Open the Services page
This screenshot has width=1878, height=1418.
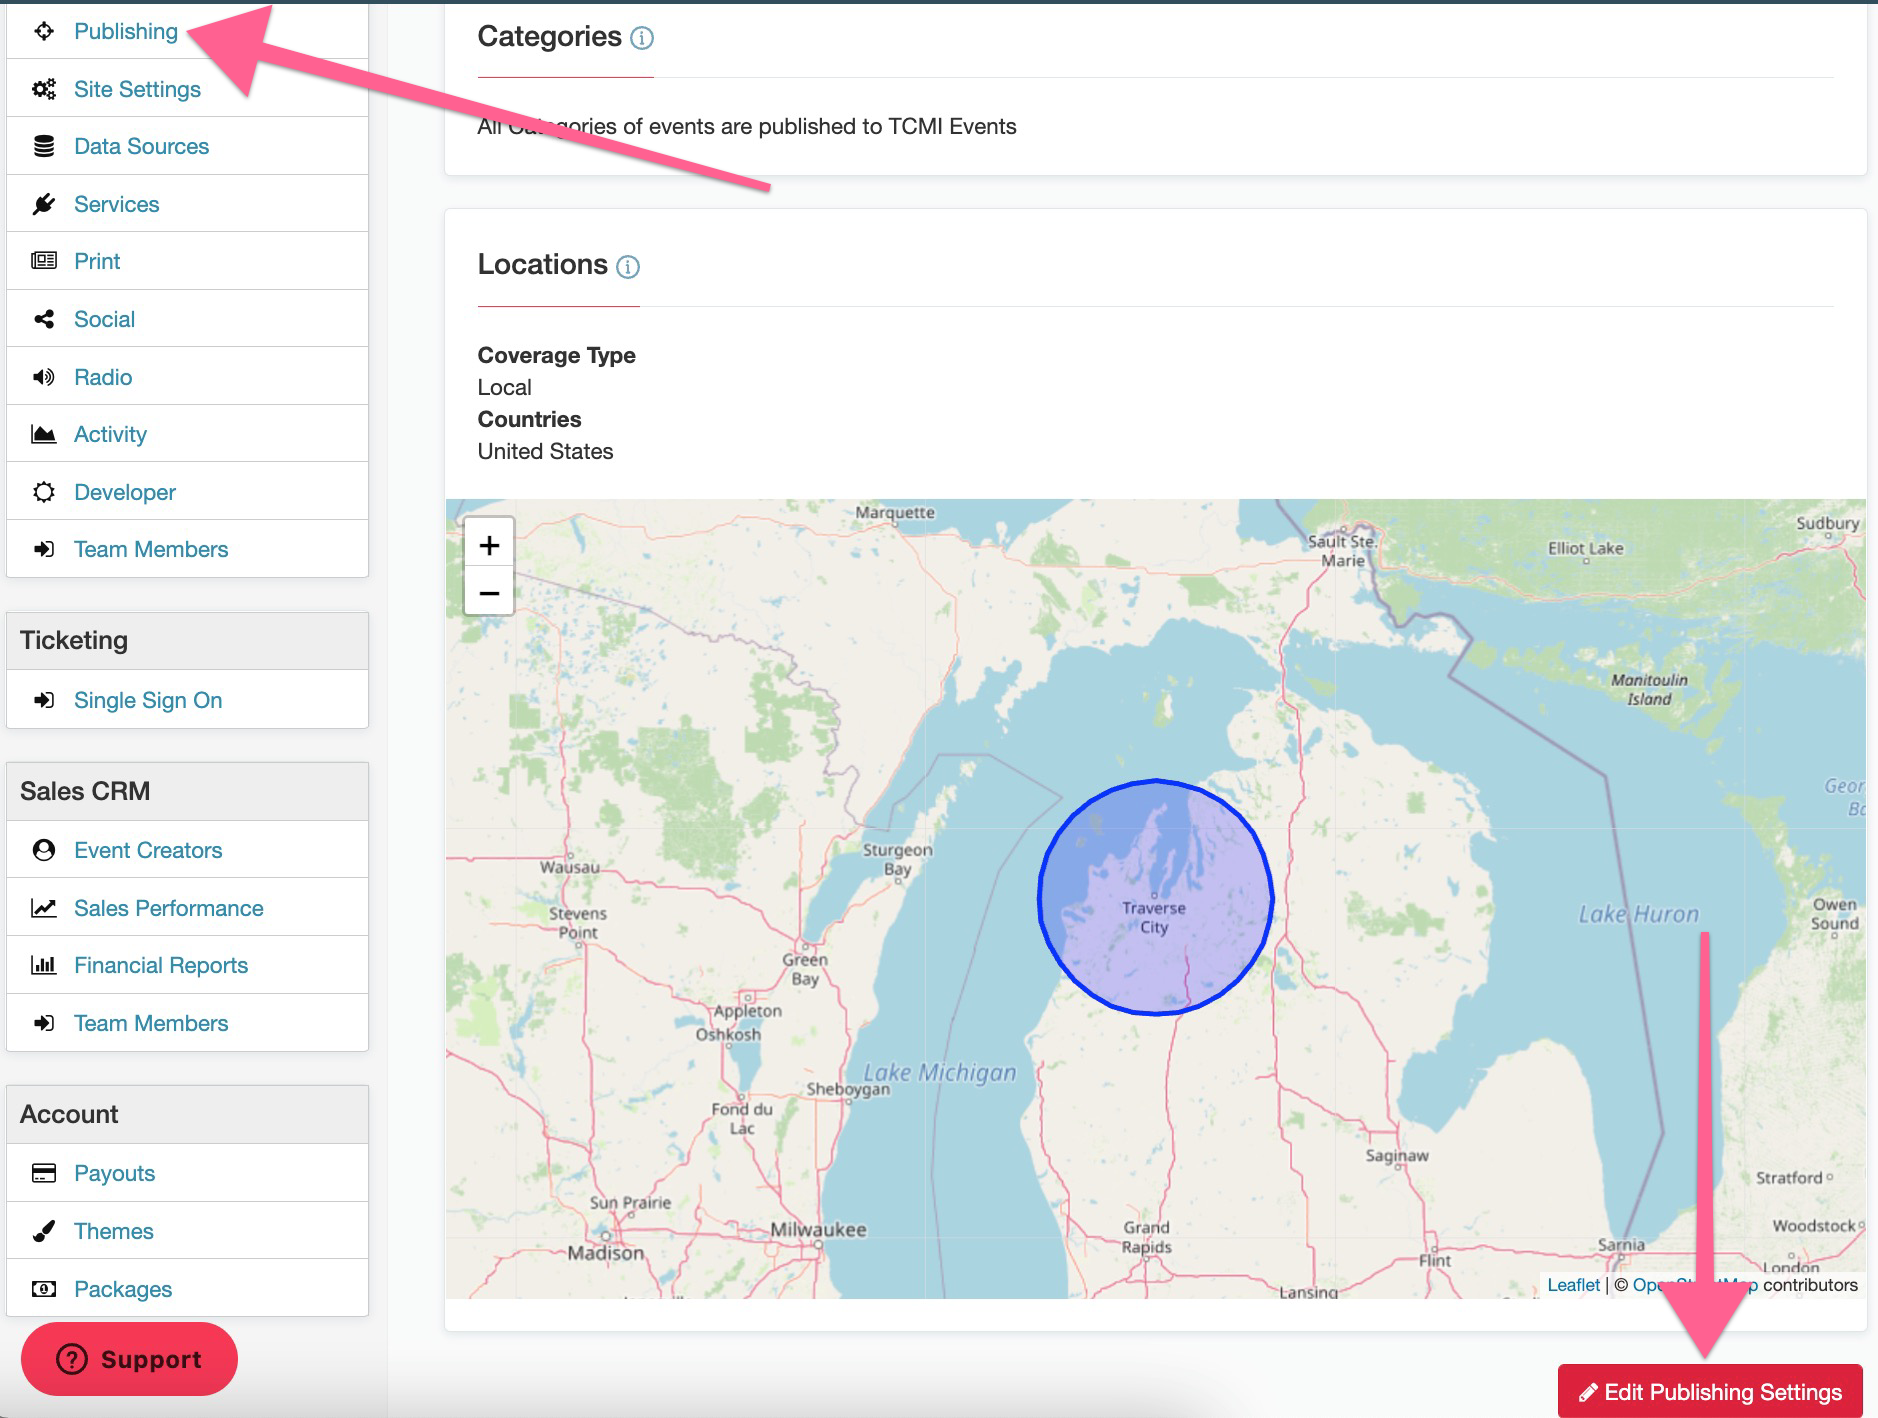click(116, 204)
